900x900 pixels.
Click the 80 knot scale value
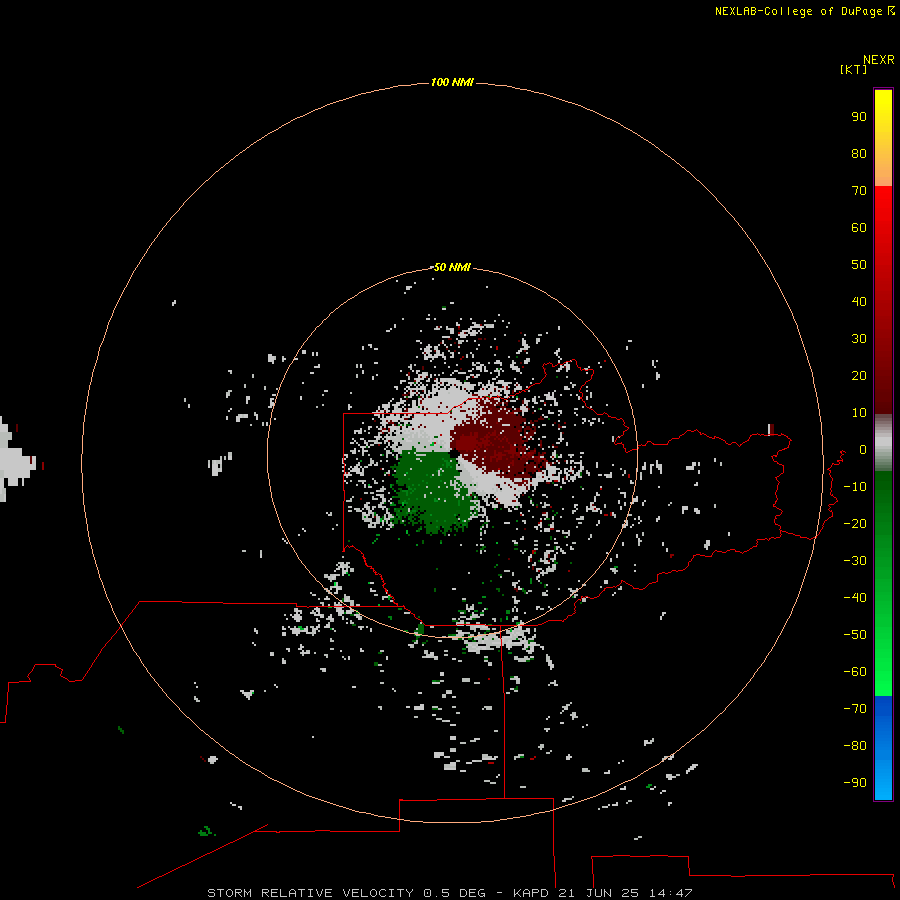pyautogui.click(x=859, y=153)
